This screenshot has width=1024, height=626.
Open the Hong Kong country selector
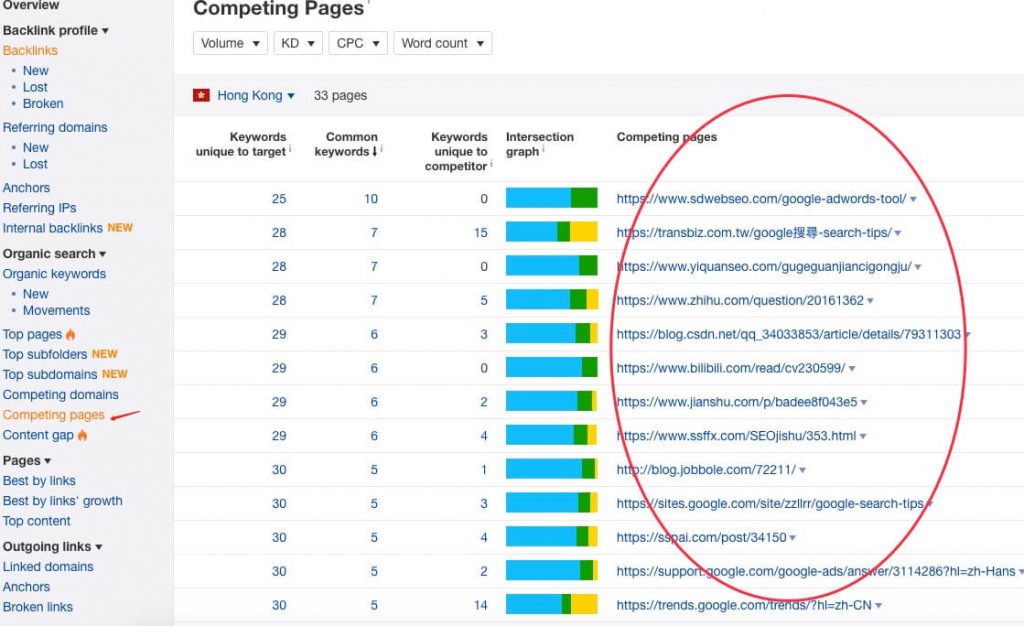tap(255, 95)
